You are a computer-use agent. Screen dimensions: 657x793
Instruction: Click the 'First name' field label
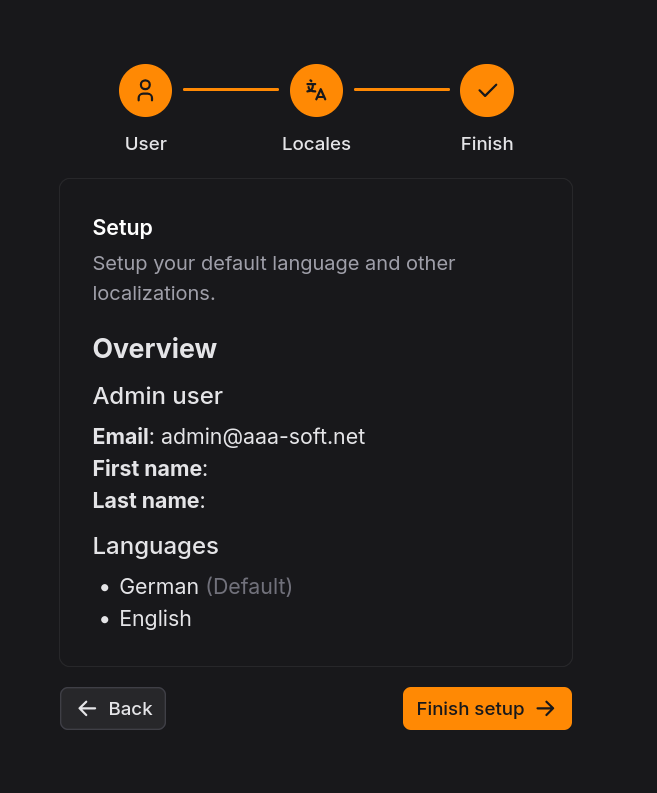pyautogui.click(x=148, y=469)
